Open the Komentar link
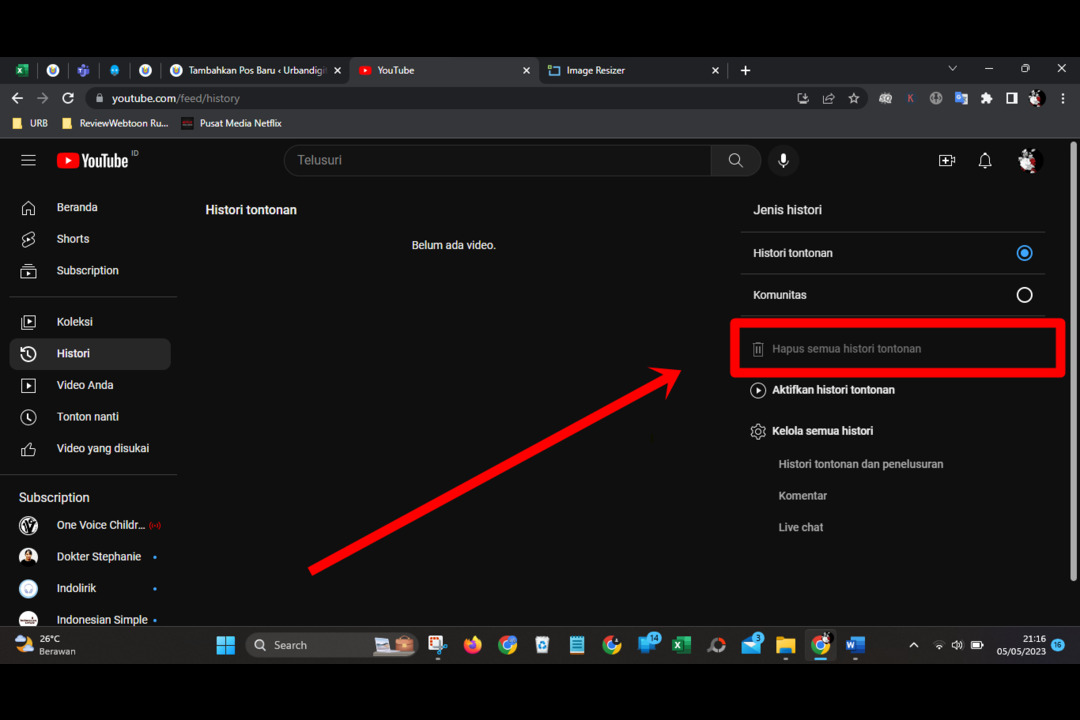The height and width of the screenshot is (720, 1080). [802, 496]
